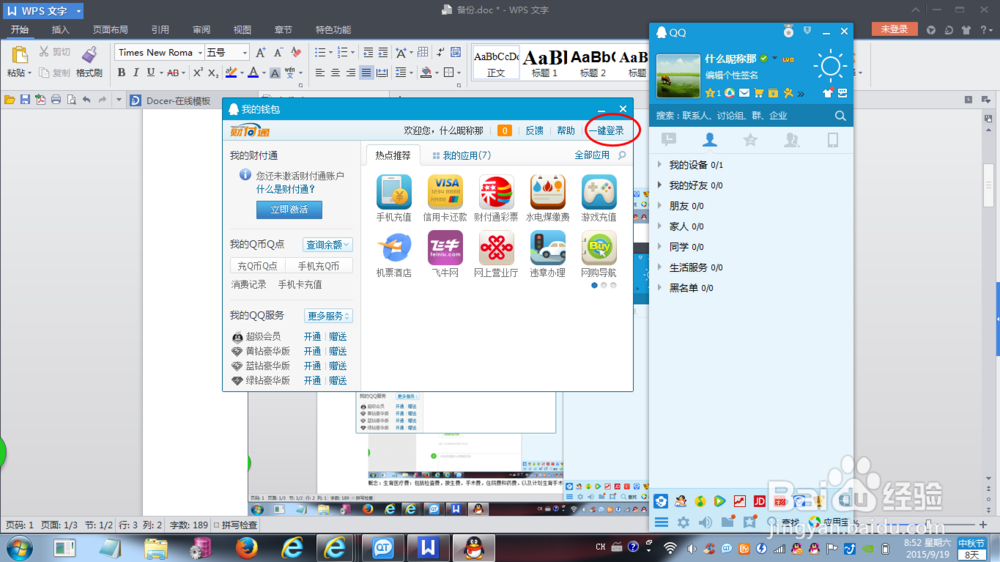Open the QQ contacts person tab icon
This screenshot has width=1000, height=562.
pos(709,140)
